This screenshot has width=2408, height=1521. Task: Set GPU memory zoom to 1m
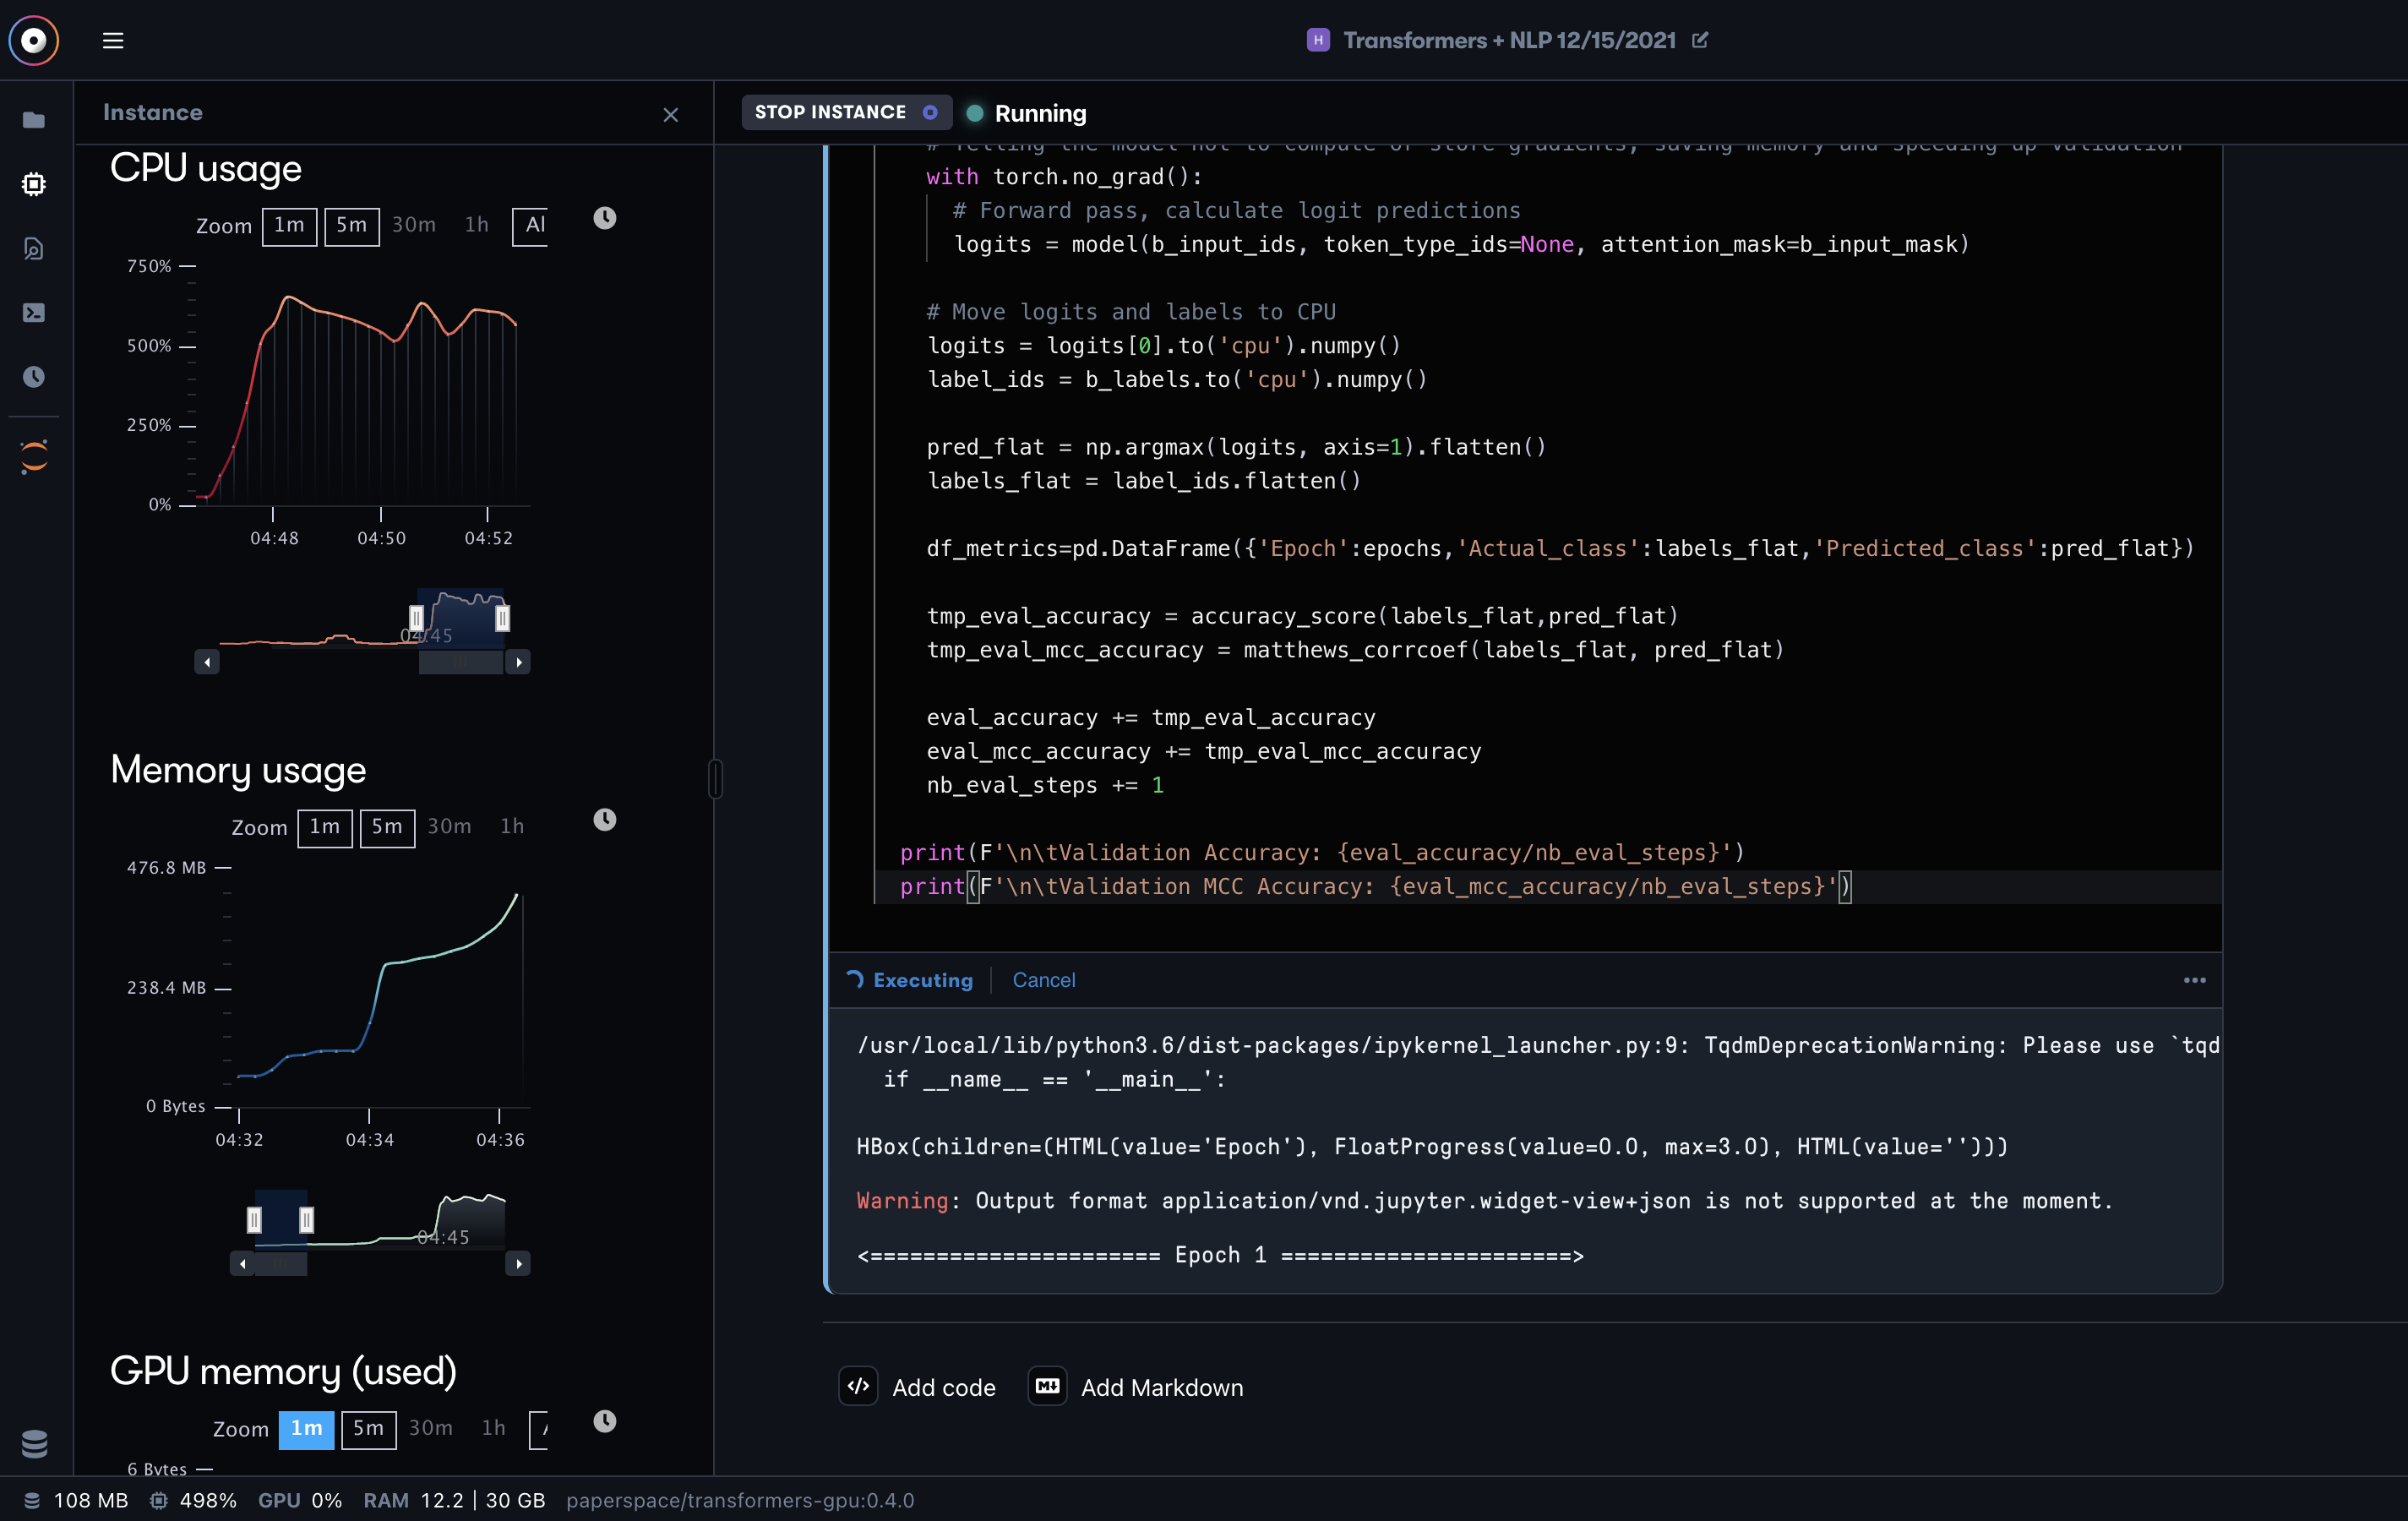(306, 1430)
